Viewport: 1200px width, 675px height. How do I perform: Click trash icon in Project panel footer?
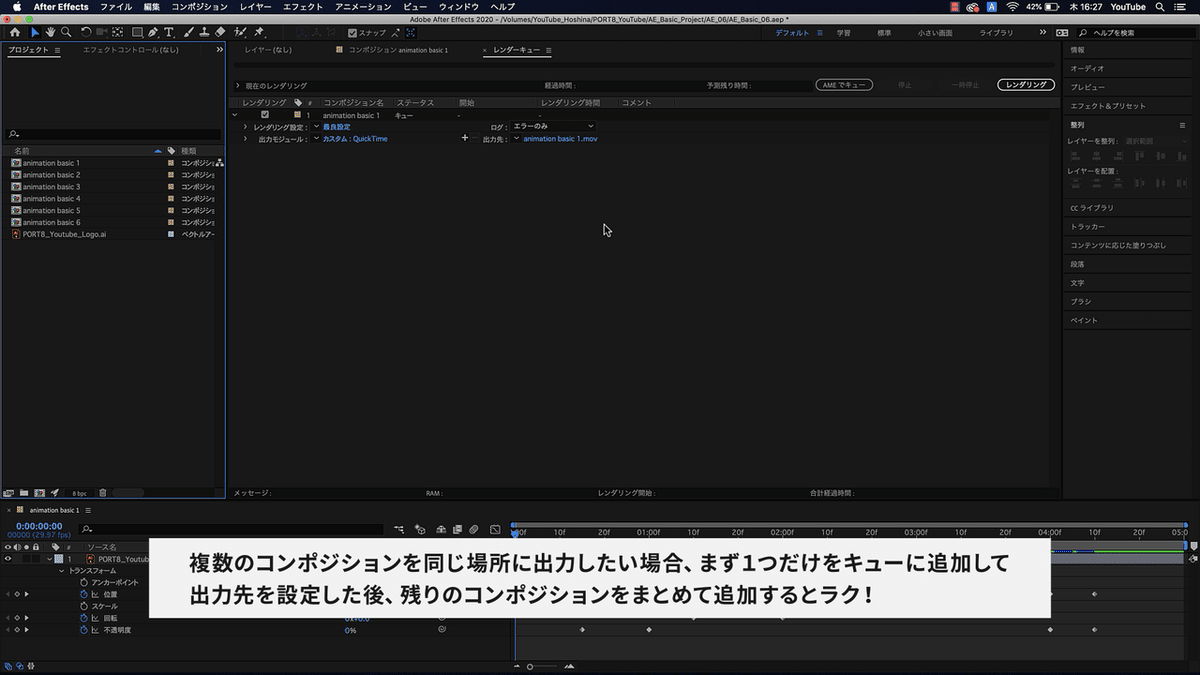102,493
